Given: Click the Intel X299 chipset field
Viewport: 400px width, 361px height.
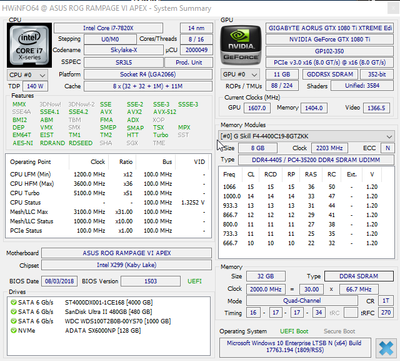Looking at the screenshot, I should click(x=126, y=265).
